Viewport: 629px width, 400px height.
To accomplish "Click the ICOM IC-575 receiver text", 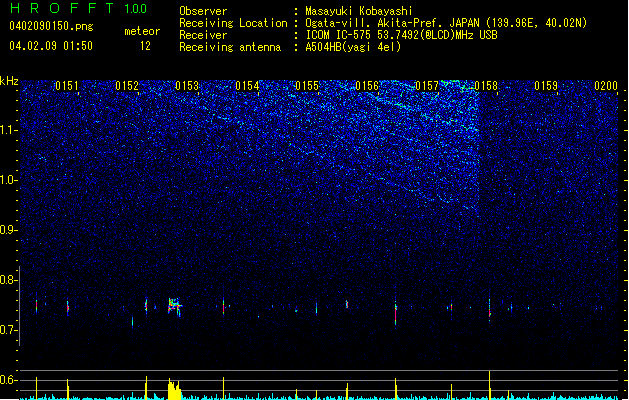I will (x=401, y=35).
